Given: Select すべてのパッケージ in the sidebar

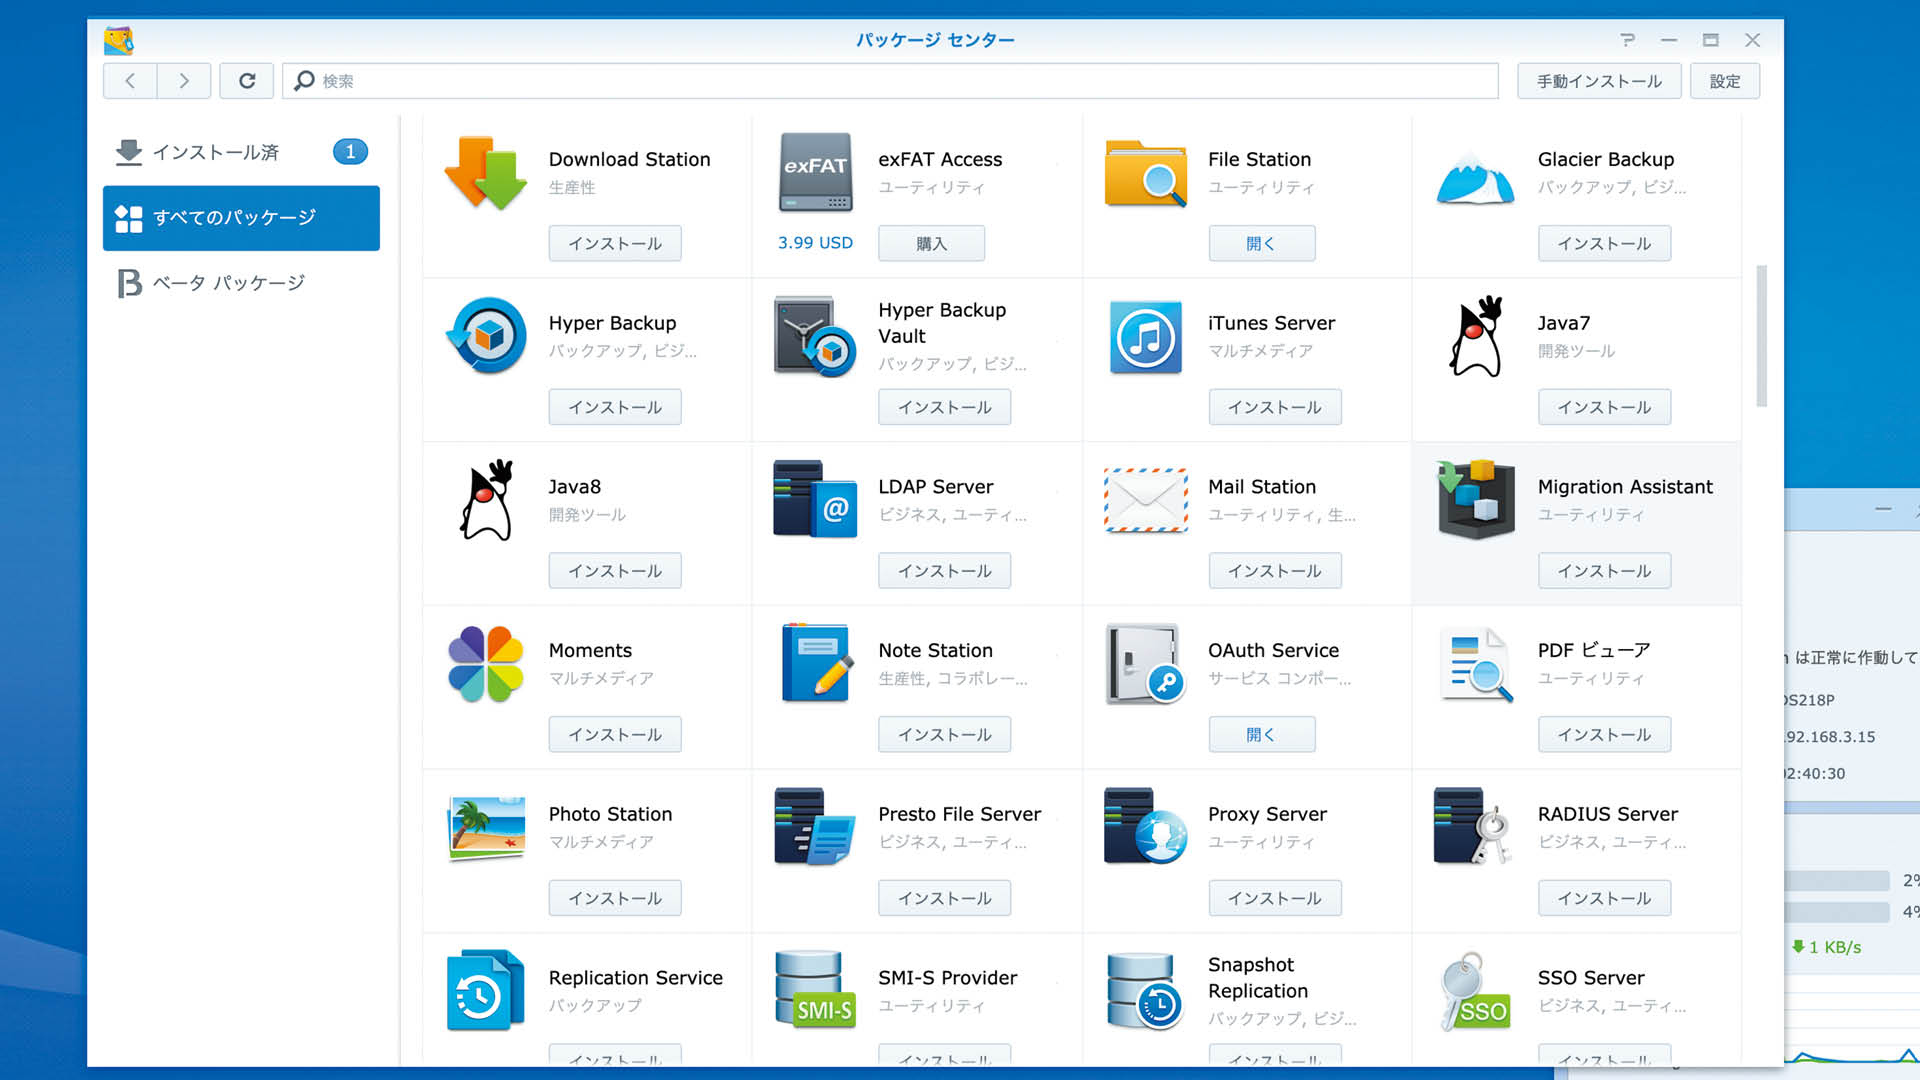Looking at the screenshot, I should pyautogui.click(x=241, y=218).
